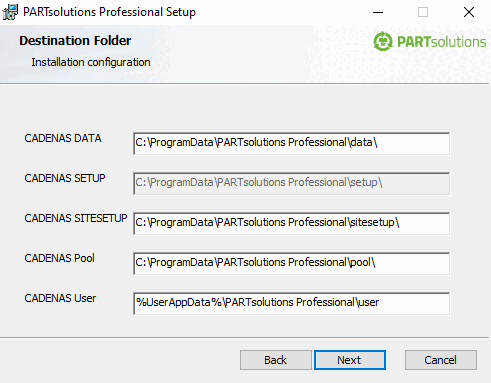Minimize the setup window
This screenshot has height=383, width=491.
pyautogui.click(x=378, y=12)
